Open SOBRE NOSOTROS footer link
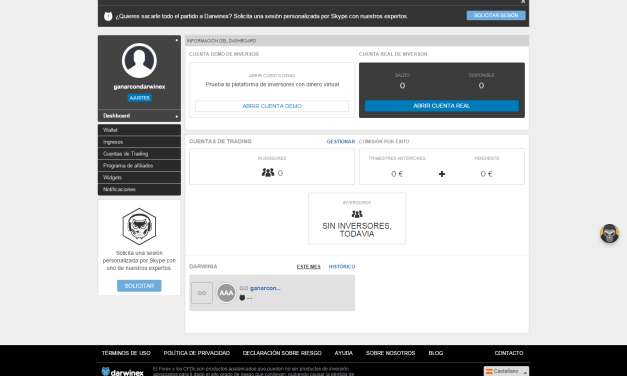The height and width of the screenshot is (376, 627). [390, 353]
